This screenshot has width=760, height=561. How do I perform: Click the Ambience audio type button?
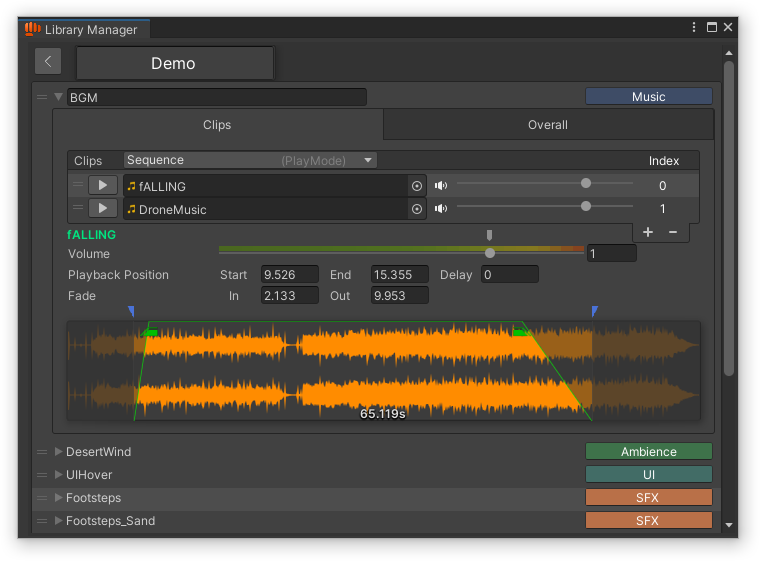pyautogui.click(x=648, y=452)
